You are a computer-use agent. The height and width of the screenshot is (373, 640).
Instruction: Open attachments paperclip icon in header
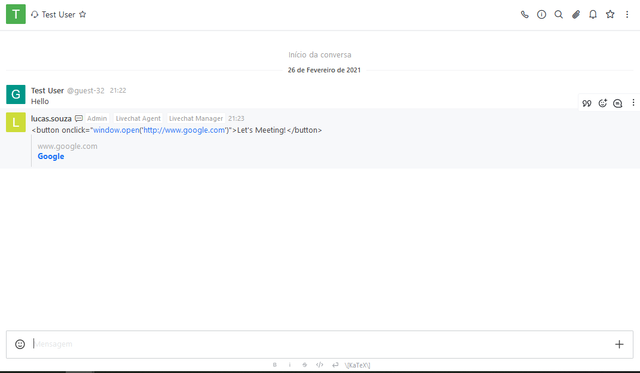[576, 15]
